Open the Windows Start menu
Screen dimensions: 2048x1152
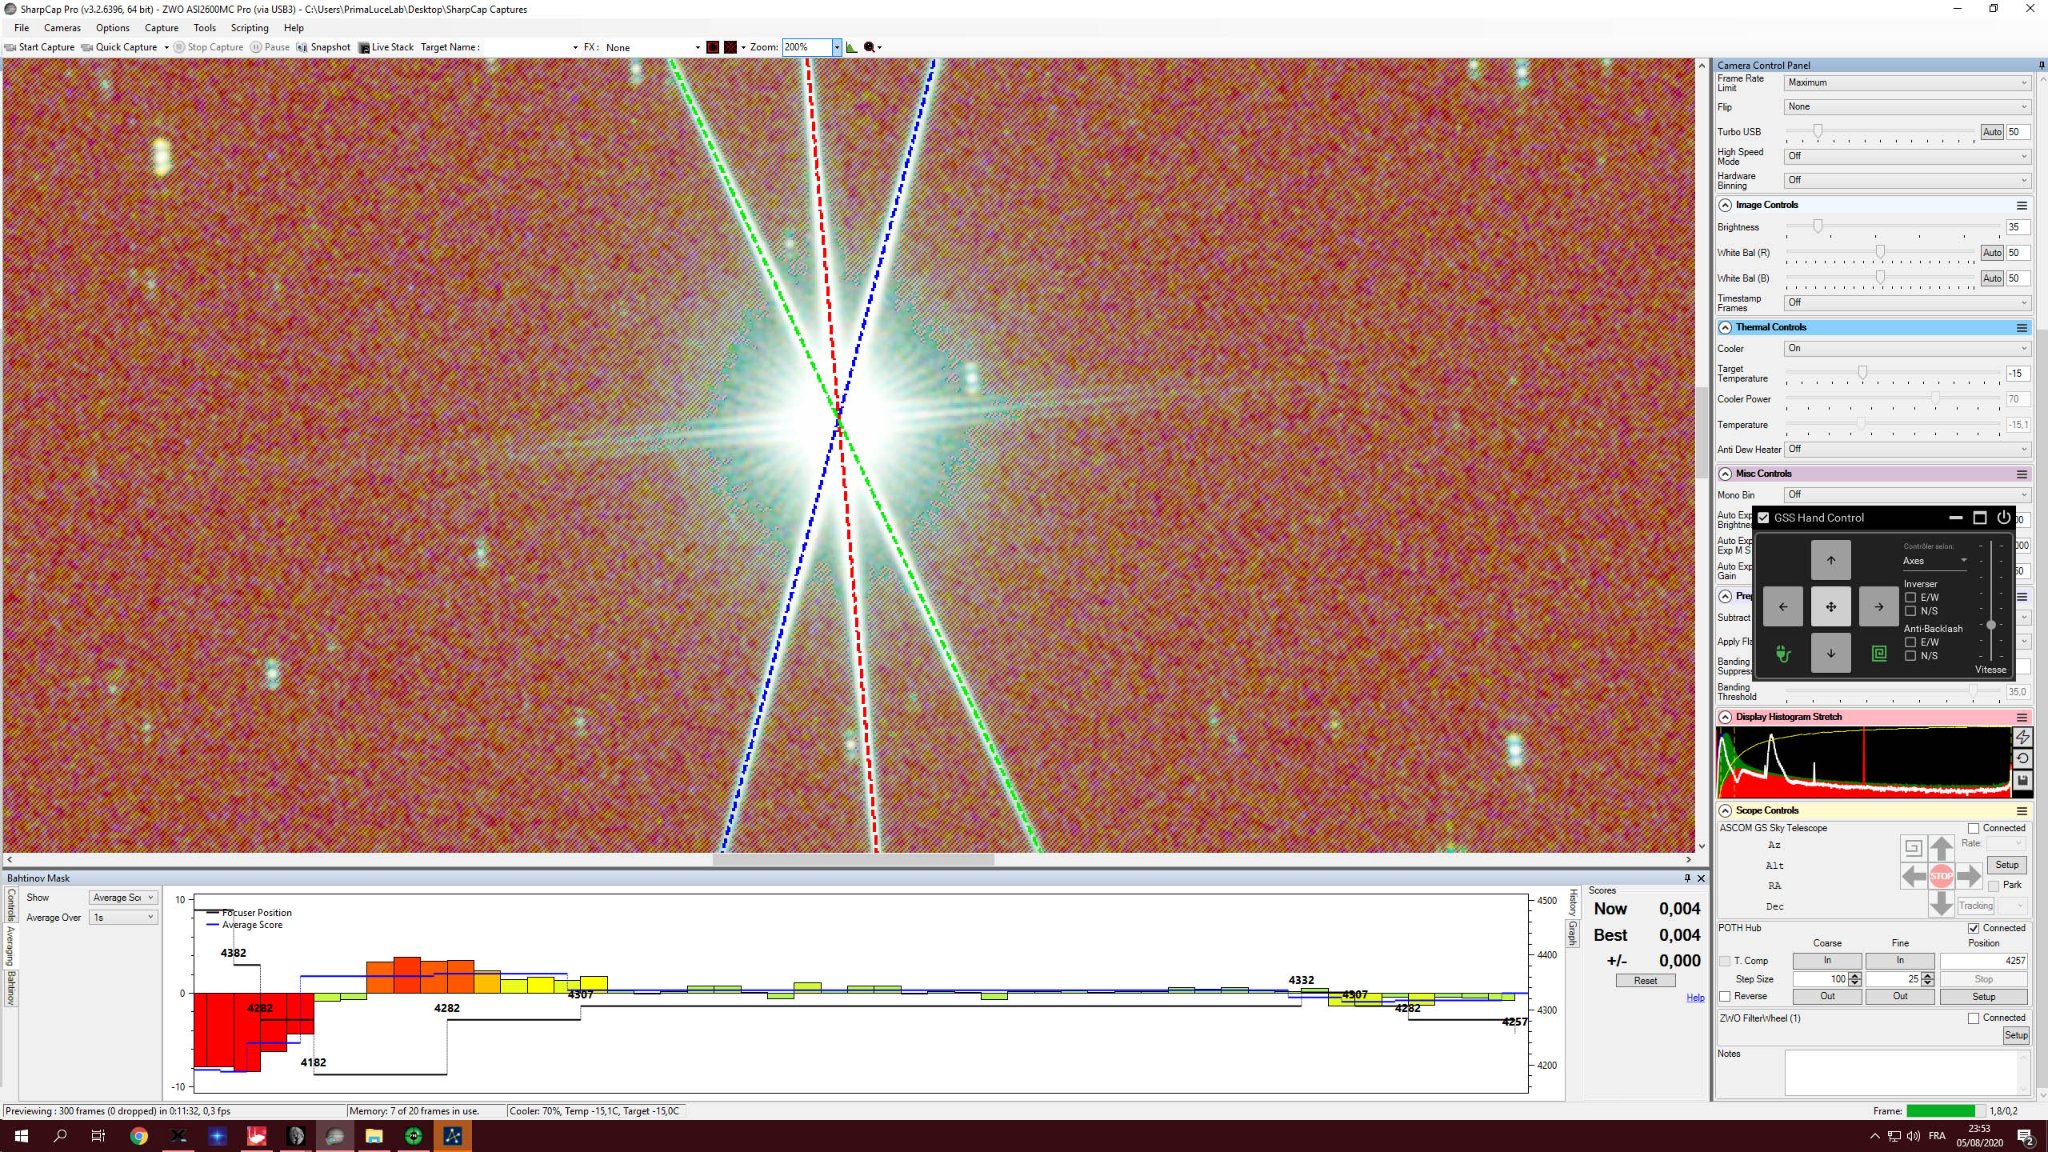coord(20,1136)
